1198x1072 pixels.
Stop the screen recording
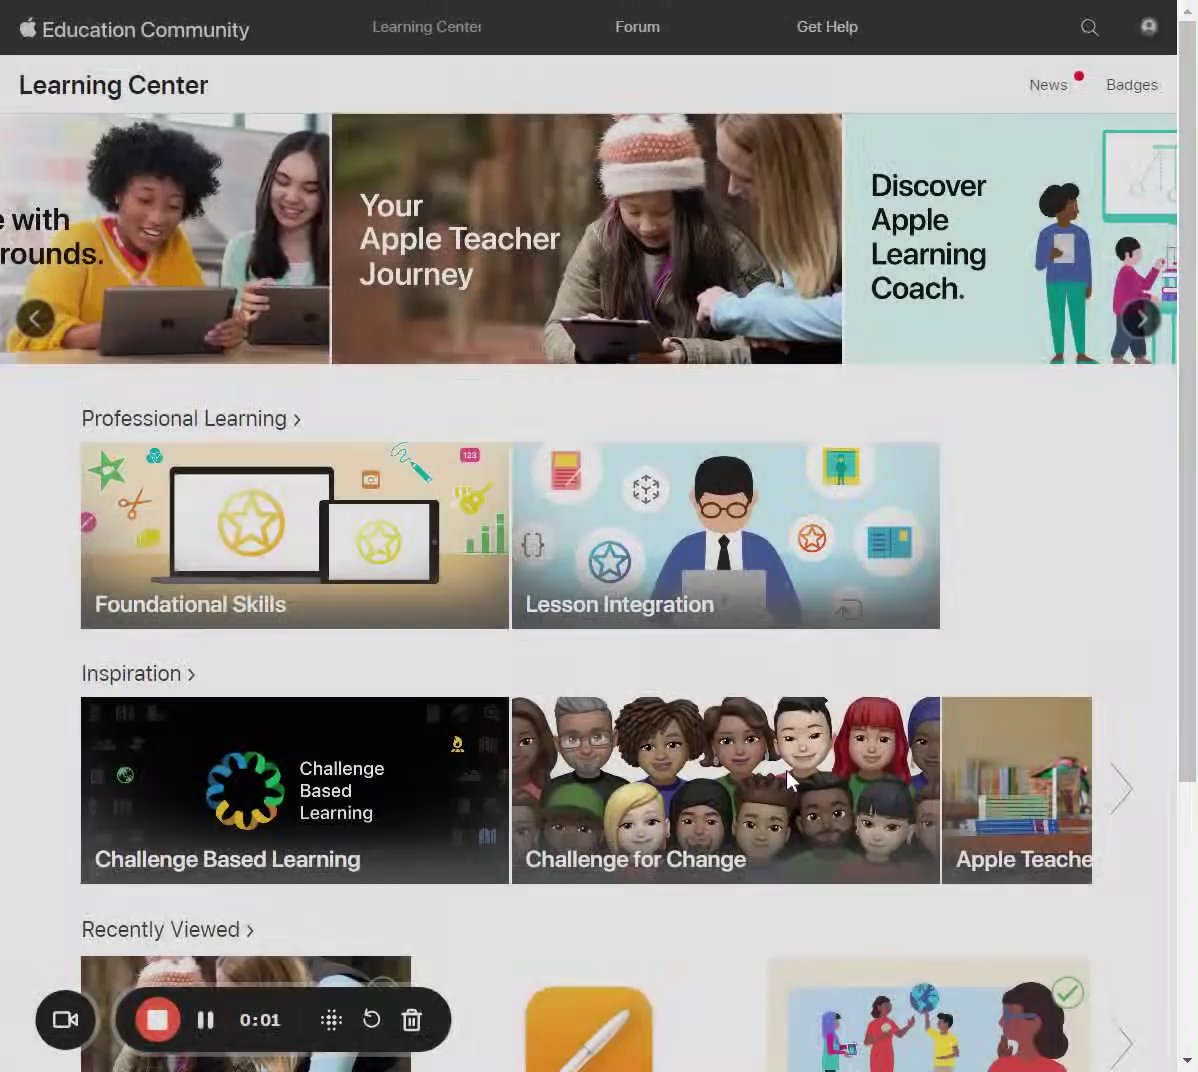(157, 1019)
